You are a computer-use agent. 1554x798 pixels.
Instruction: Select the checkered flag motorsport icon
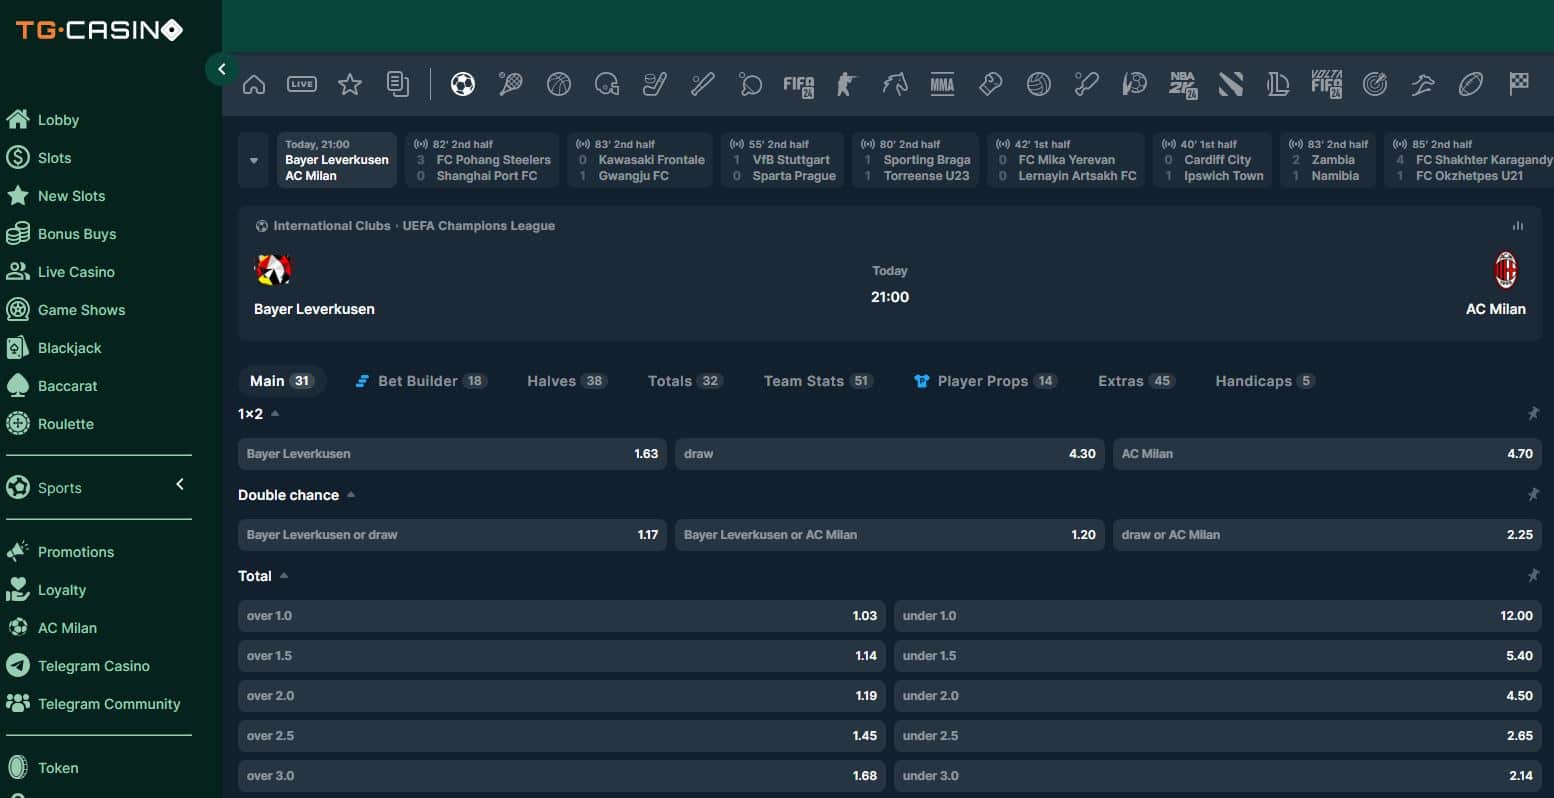pyautogui.click(x=1519, y=84)
